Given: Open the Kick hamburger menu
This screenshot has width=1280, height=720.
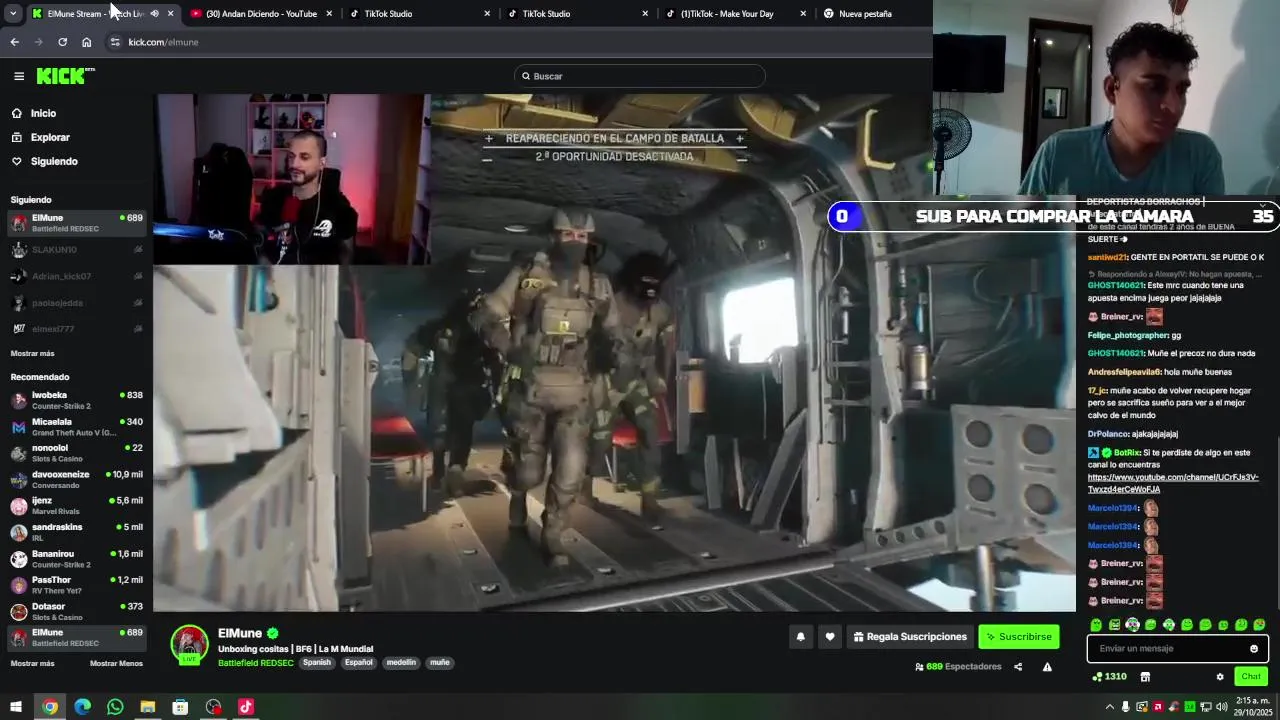Looking at the screenshot, I should [x=19, y=76].
